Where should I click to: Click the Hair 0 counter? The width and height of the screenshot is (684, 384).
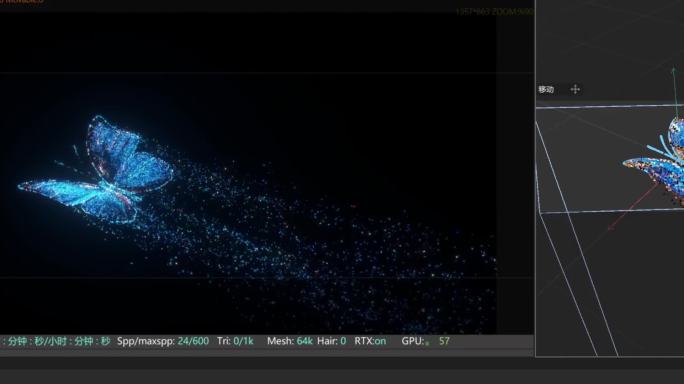coord(332,341)
